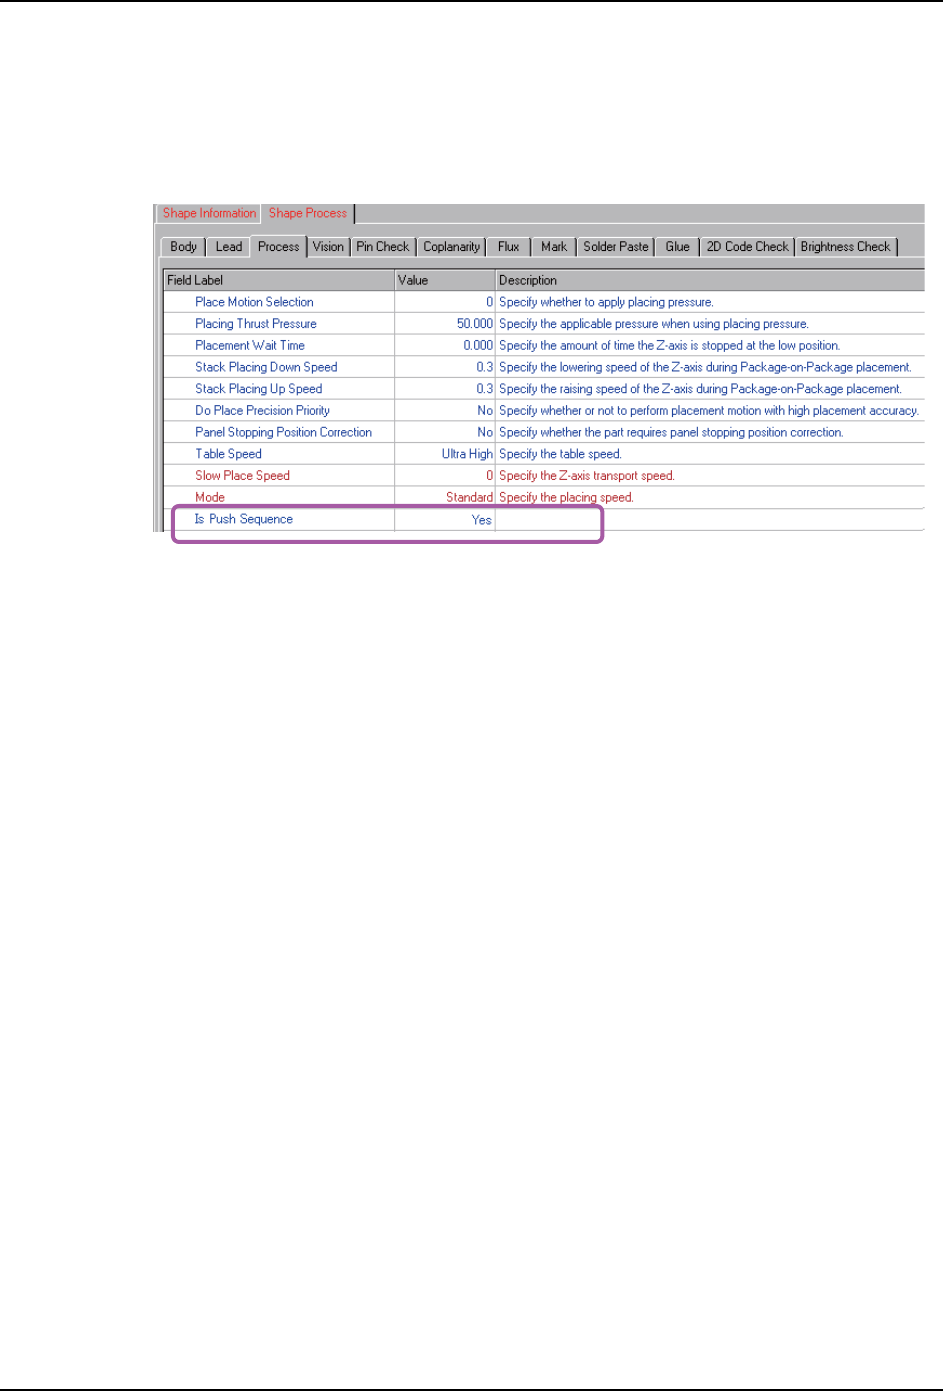943x1391 pixels.
Task: Click the placing pressure applicable description text
Action: coord(654,324)
